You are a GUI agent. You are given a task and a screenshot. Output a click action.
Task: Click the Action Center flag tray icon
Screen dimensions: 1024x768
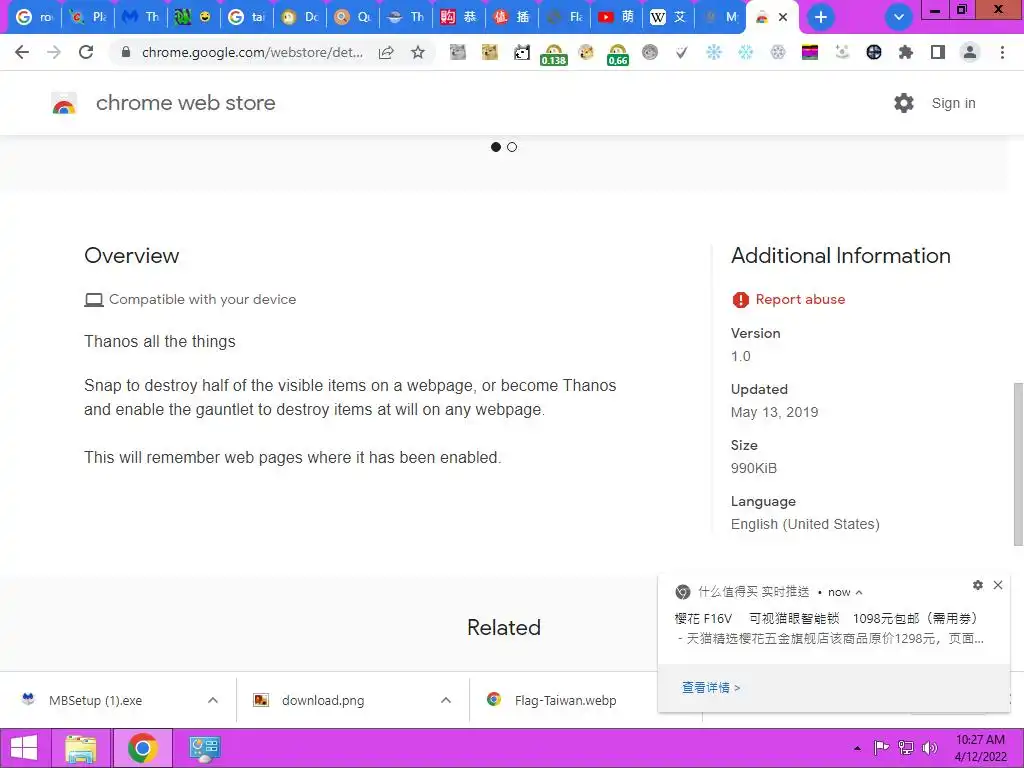(881, 748)
